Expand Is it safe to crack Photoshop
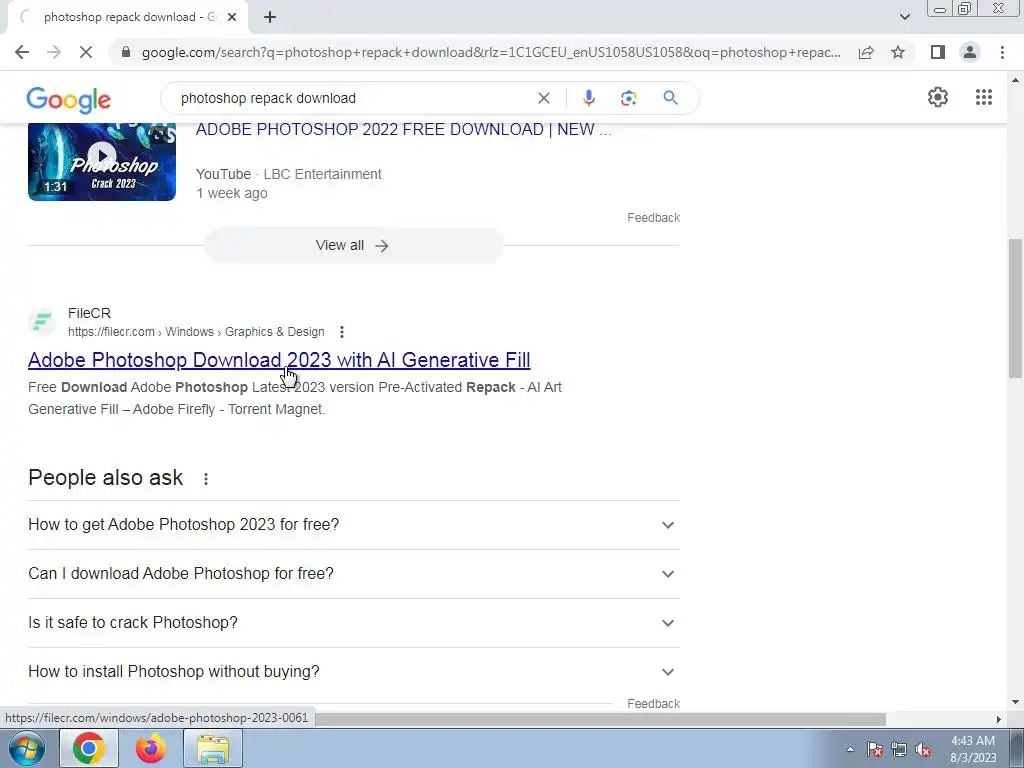The image size is (1024, 768). [x=353, y=623]
